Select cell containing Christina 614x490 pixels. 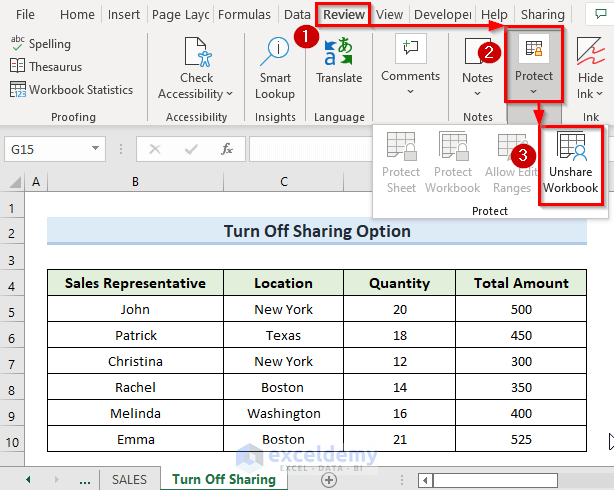click(x=135, y=361)
